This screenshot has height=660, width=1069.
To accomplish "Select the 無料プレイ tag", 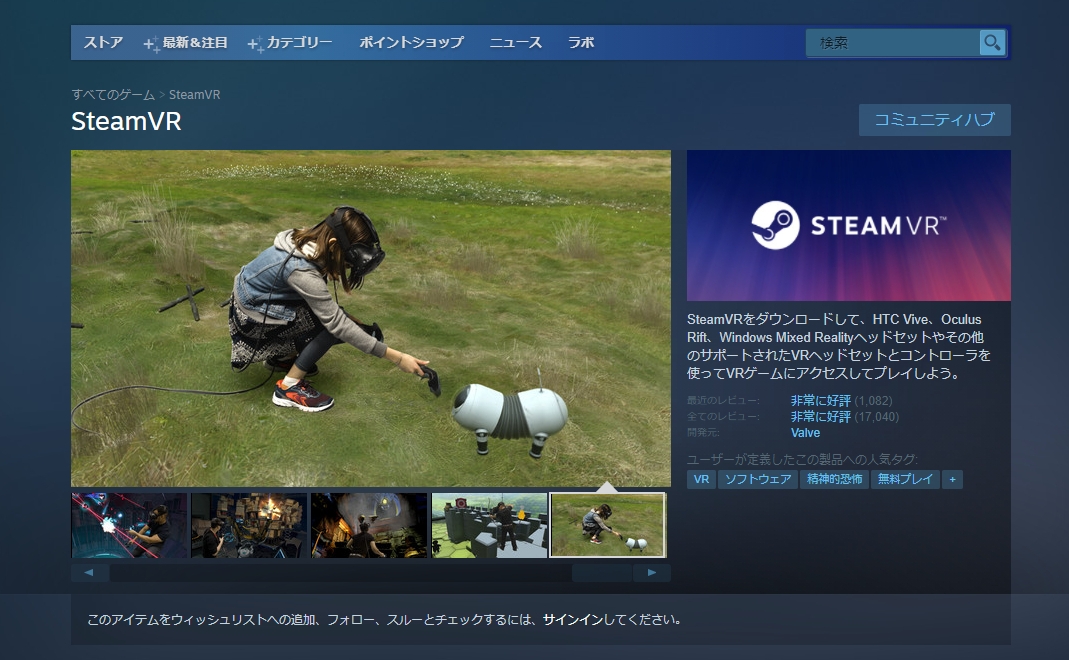I will (905, 479).
